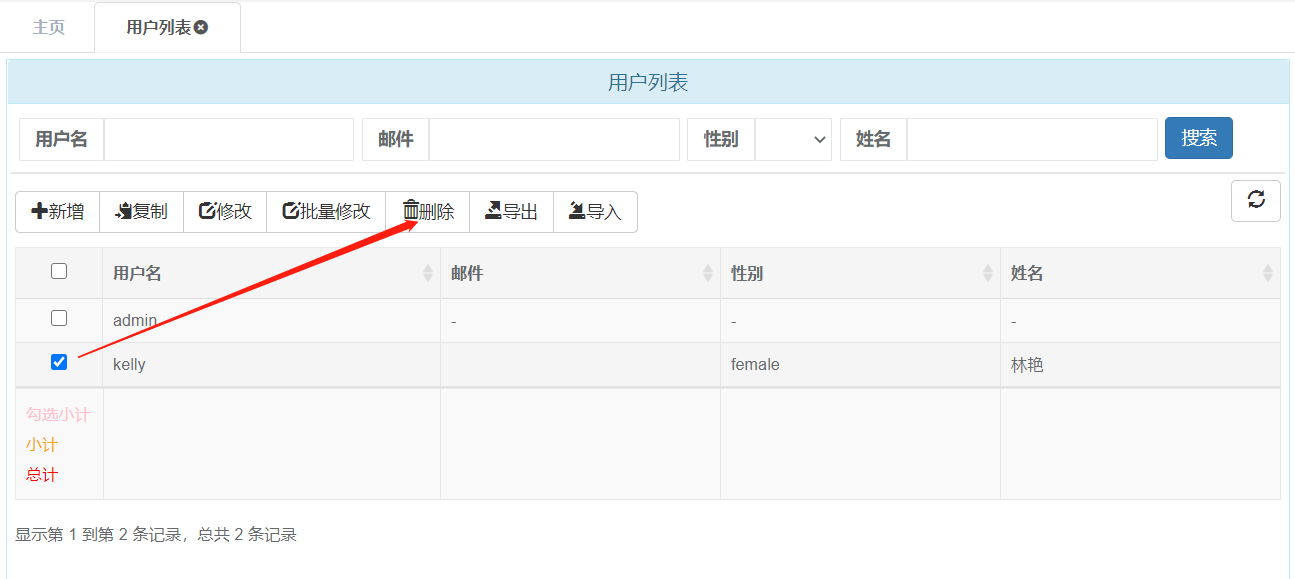This screenshot has width=1295, height=579.
Task: Open the 性别 gender dropdown
Action: 793,139
